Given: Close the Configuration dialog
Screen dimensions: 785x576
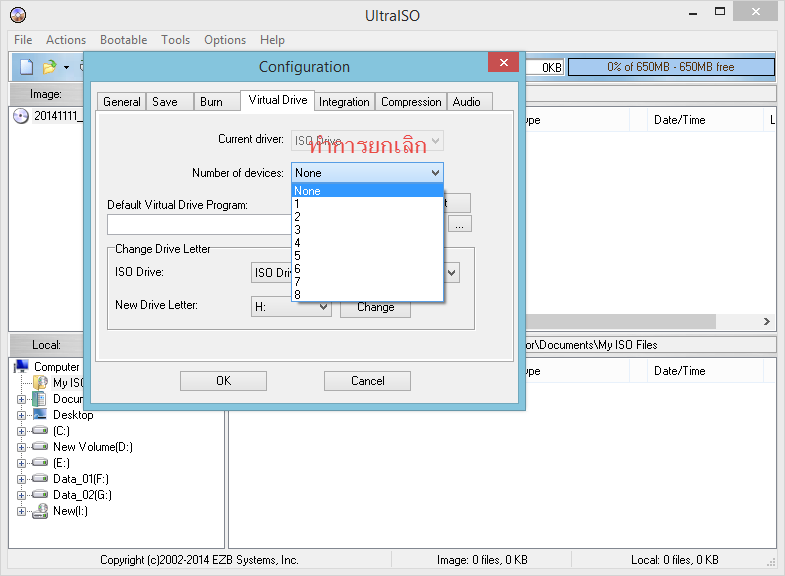Looking at the screenshot, I should [504, 62].
